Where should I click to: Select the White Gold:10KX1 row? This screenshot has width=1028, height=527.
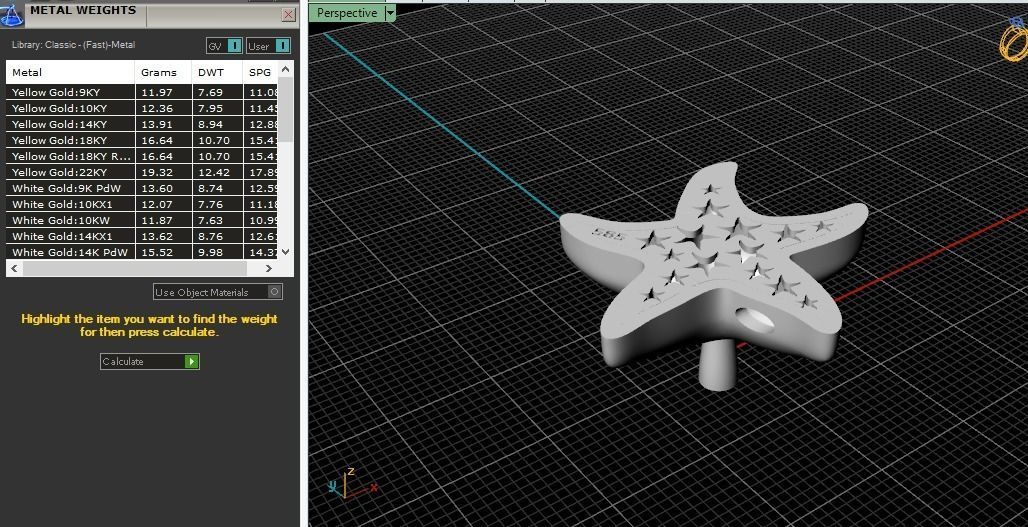pyautogui.click(x=142, y=205)
